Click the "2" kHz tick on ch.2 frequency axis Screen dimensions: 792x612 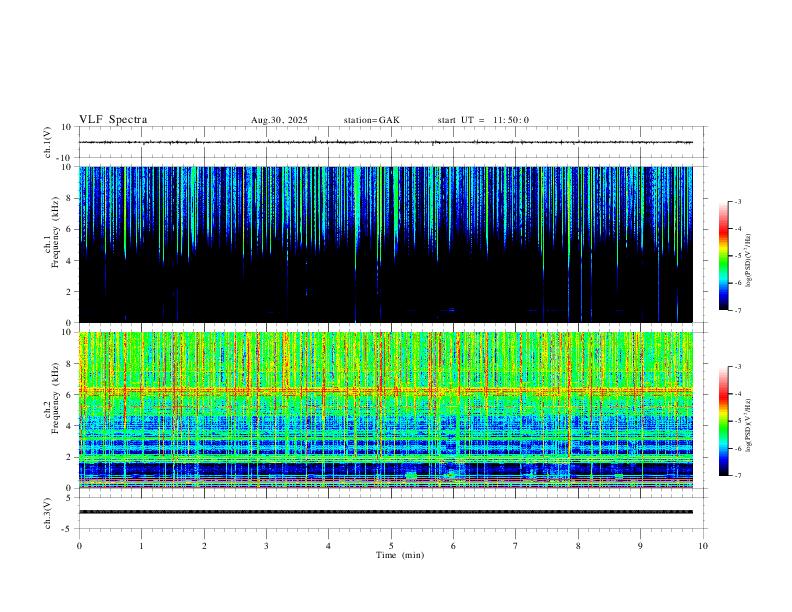point(69,457)
